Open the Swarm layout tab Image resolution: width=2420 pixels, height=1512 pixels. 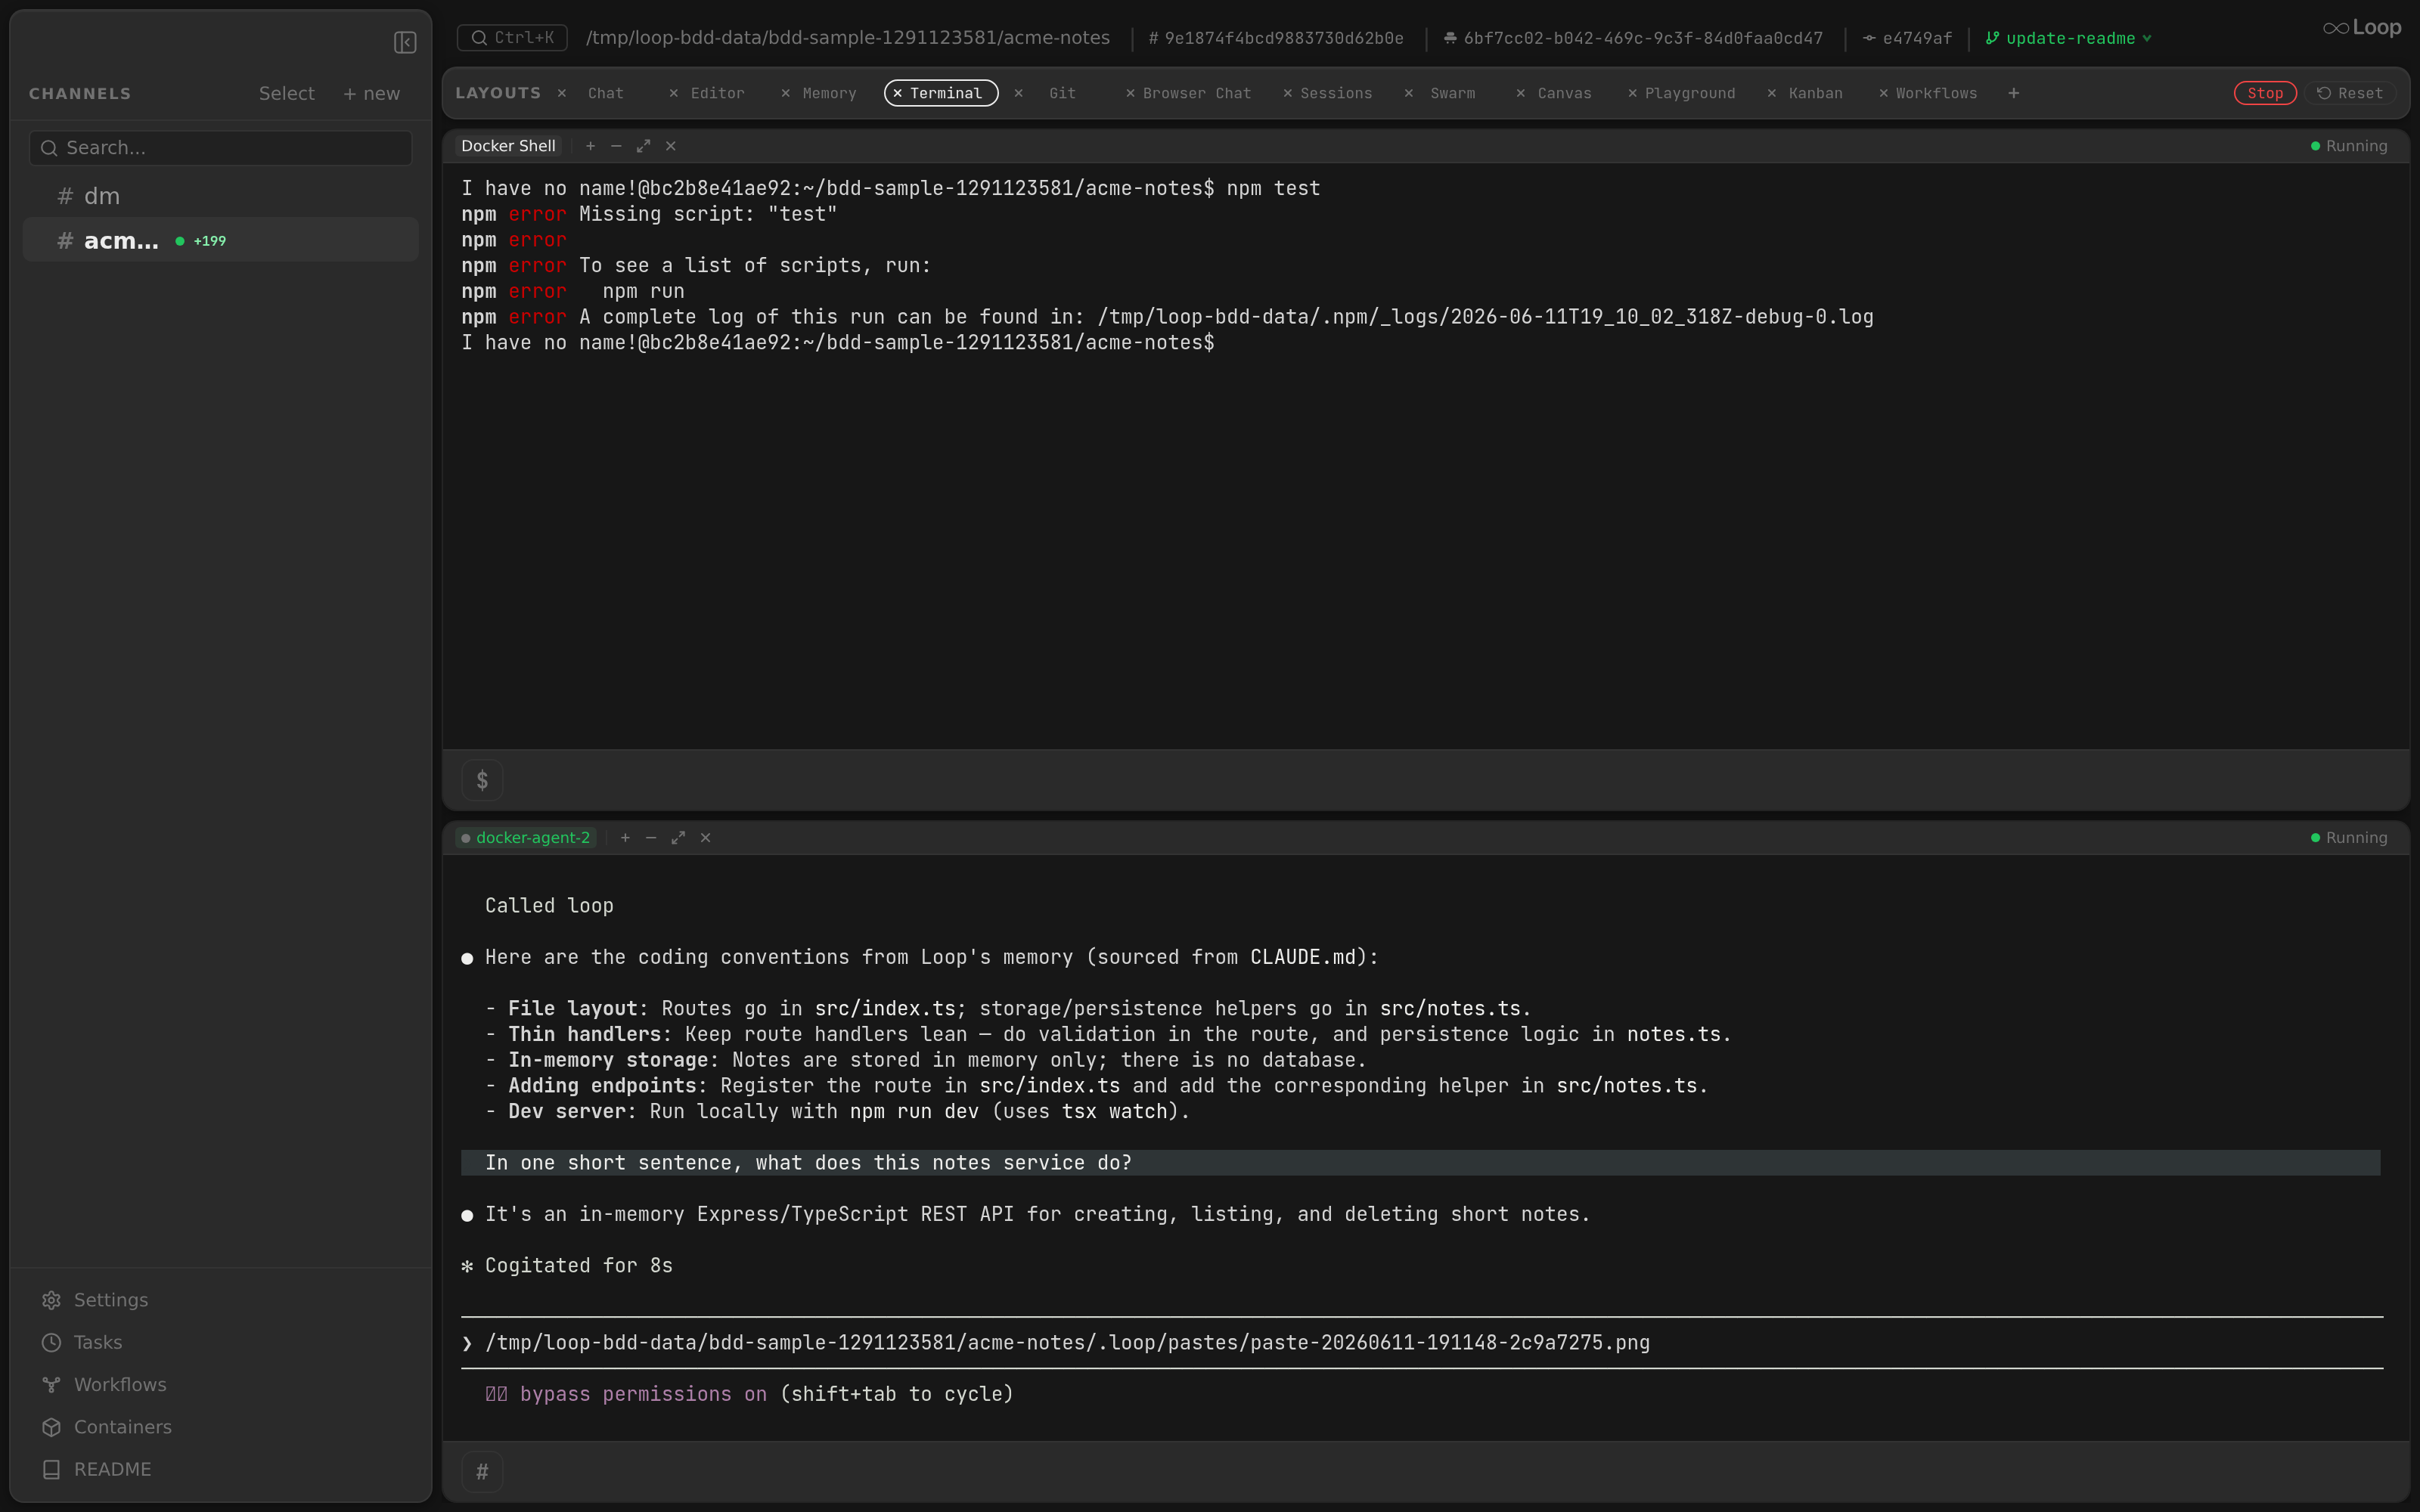pyautogui.click(x=1452, y=93)
